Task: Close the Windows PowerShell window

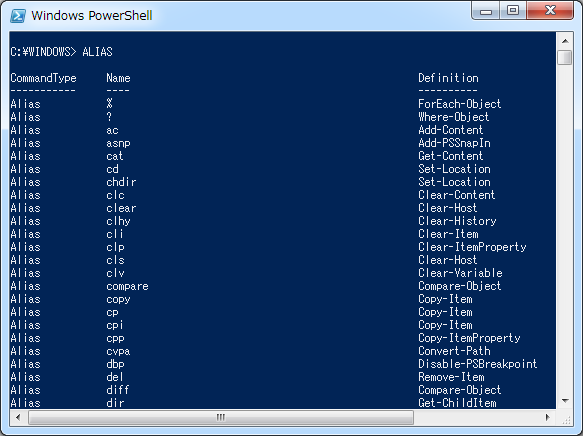Action: click(x=550, y=11)
